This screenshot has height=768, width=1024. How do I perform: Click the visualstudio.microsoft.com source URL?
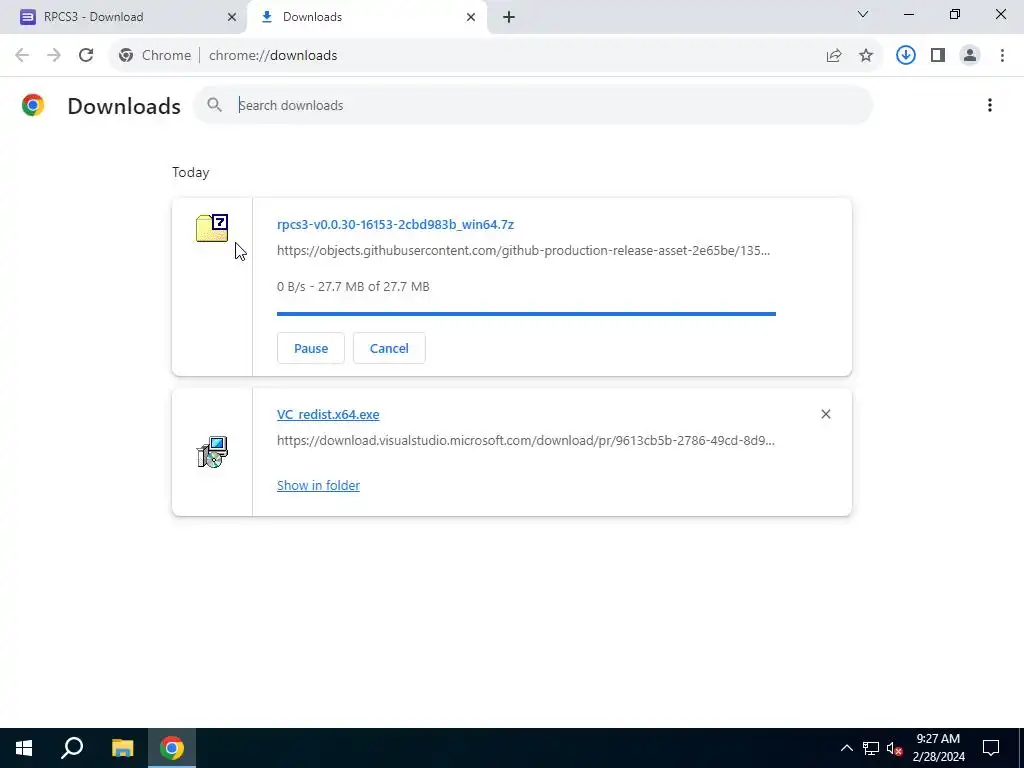526,441
